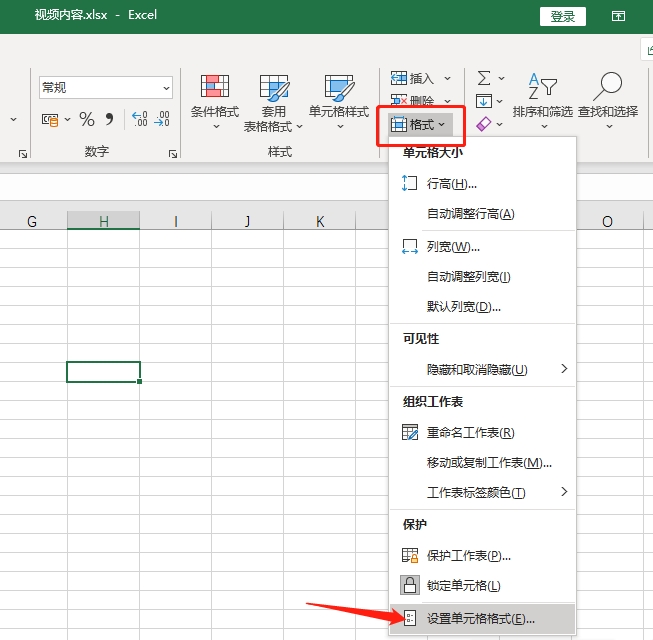Click the Insert (插入) cells button
653x640 pixels.
tap(413, 77)
